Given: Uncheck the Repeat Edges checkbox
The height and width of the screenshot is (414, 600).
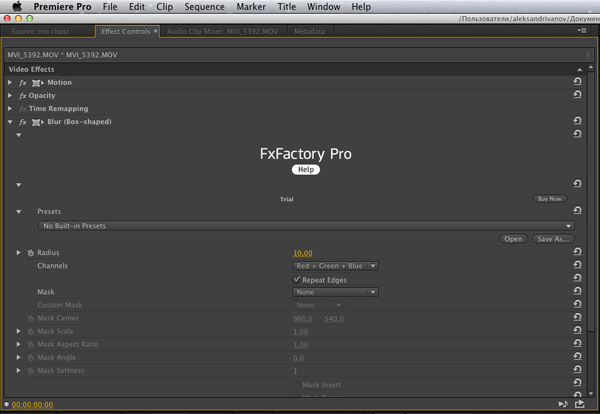Looking at the screenshot, I should coord(297,279).
